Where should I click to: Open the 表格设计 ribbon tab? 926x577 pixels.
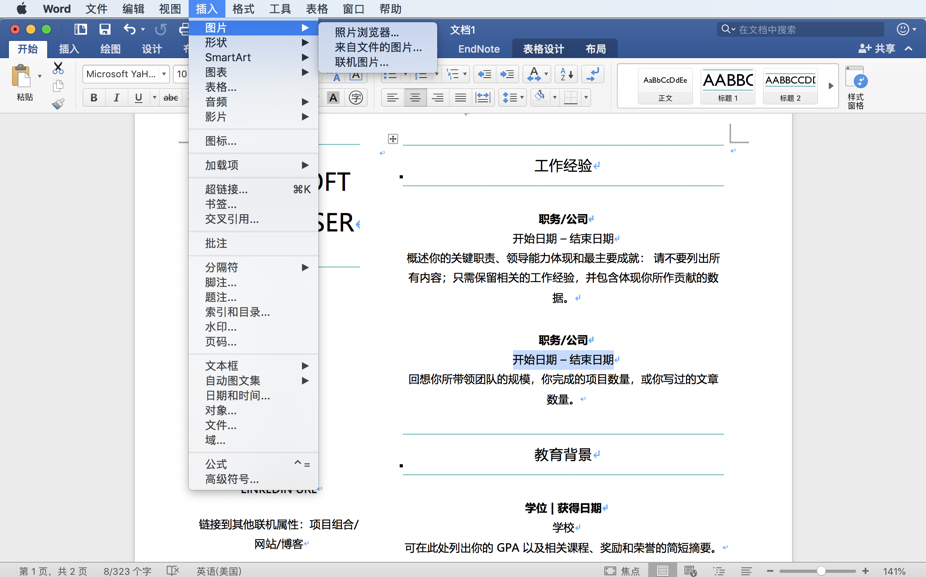543,49
